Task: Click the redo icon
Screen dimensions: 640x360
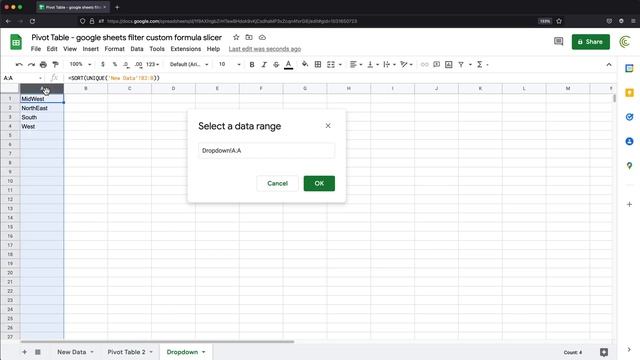Action: pyautogui.click(x=31, y=64)
